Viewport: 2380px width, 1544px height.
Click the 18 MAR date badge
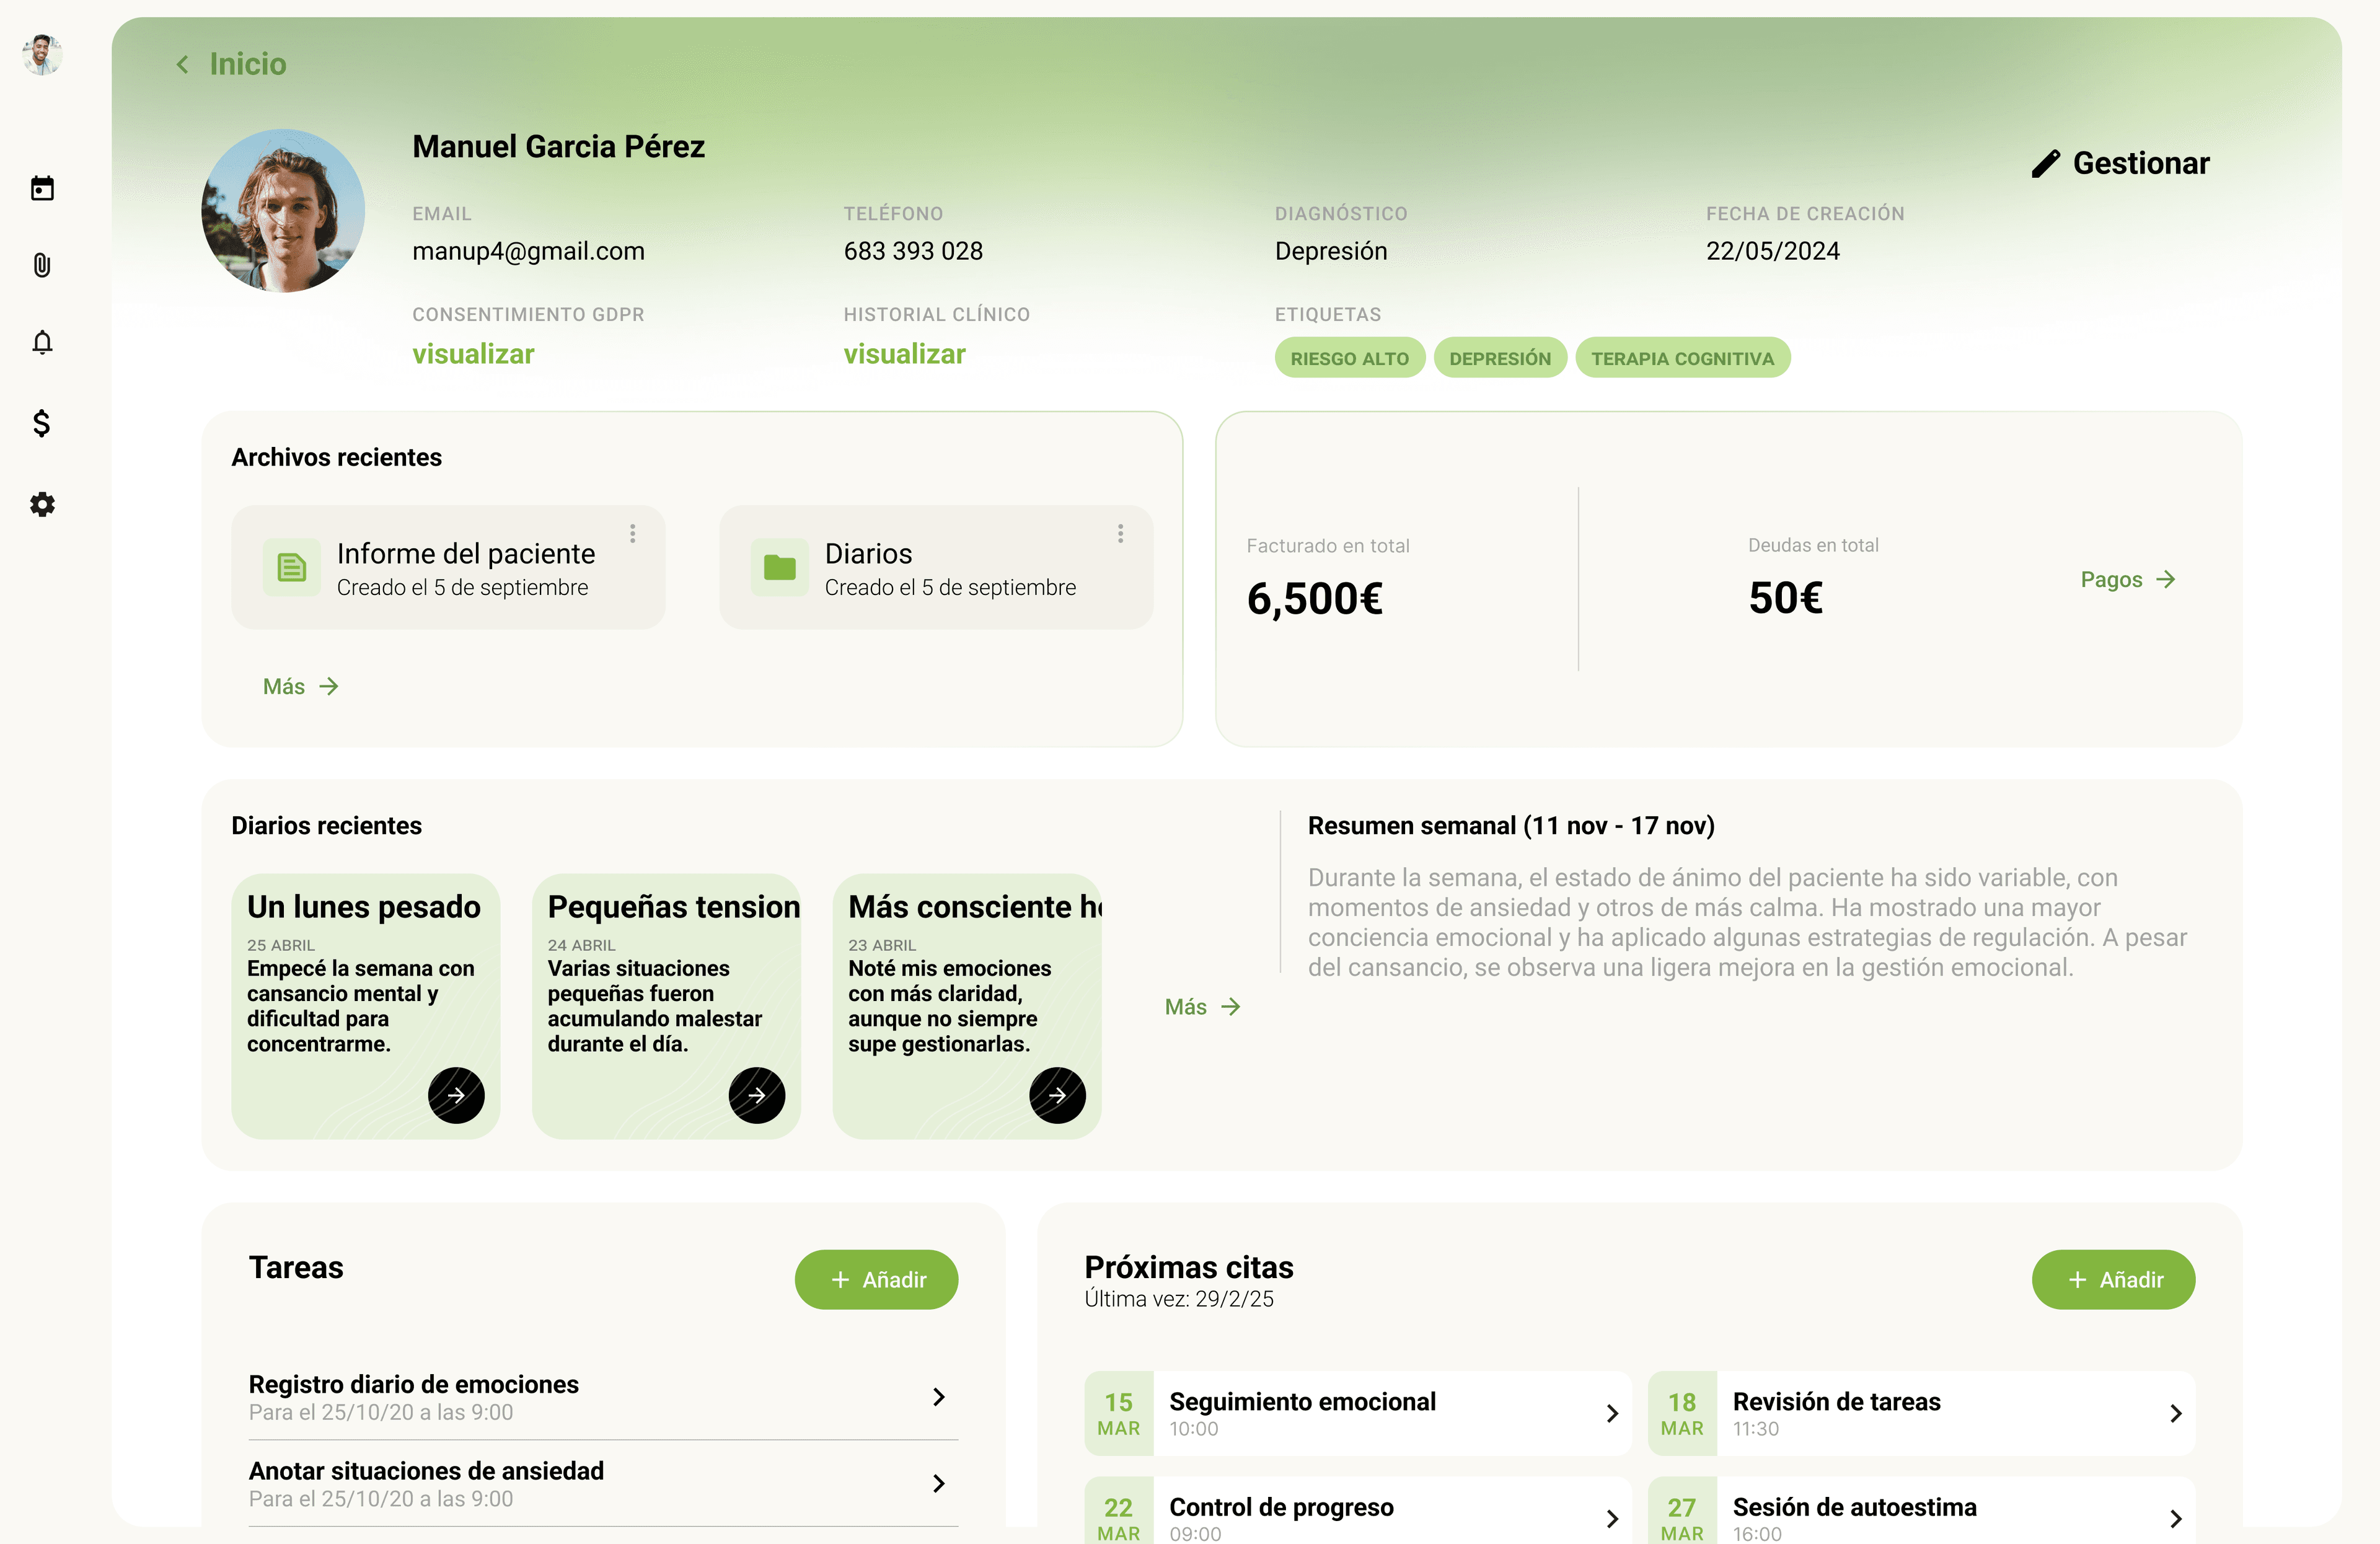click(1683, 1413)
